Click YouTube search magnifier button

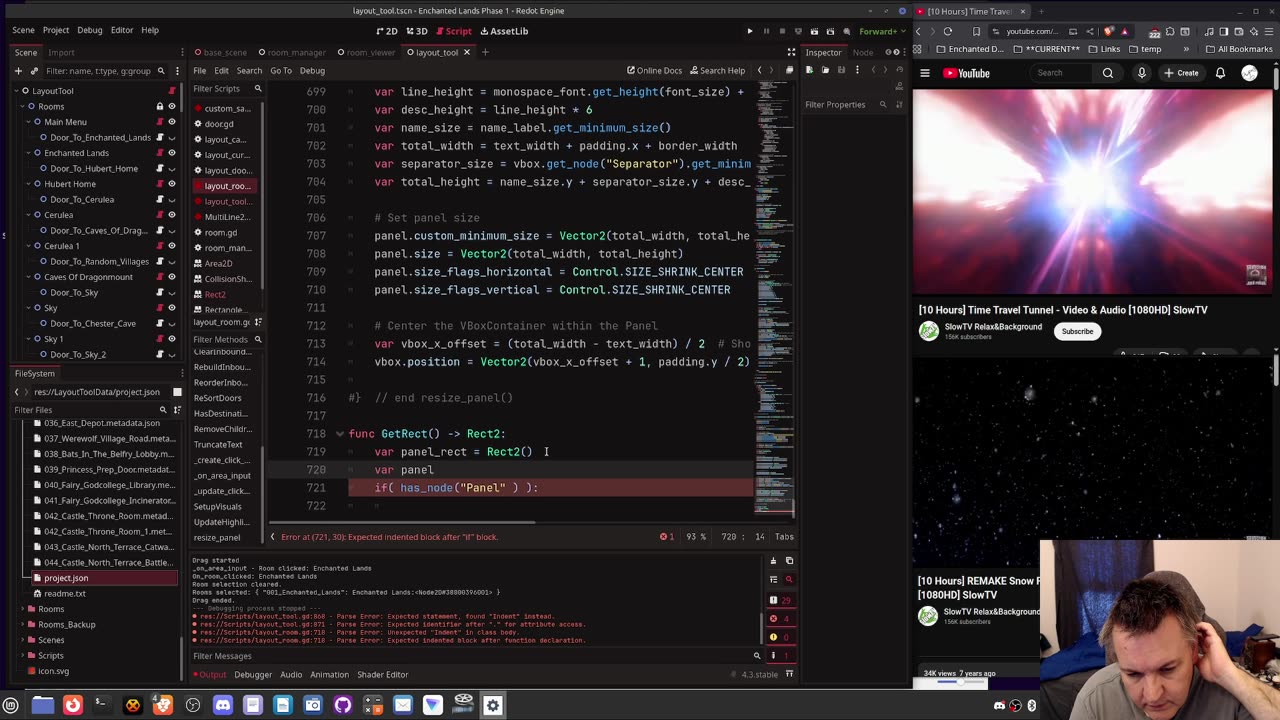[x=1107, y=73]
